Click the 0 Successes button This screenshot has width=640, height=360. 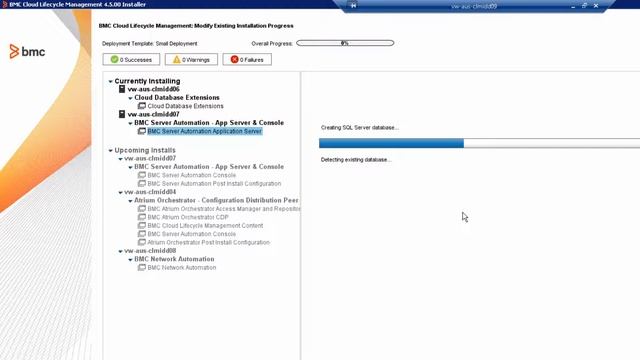pos(131,60)
